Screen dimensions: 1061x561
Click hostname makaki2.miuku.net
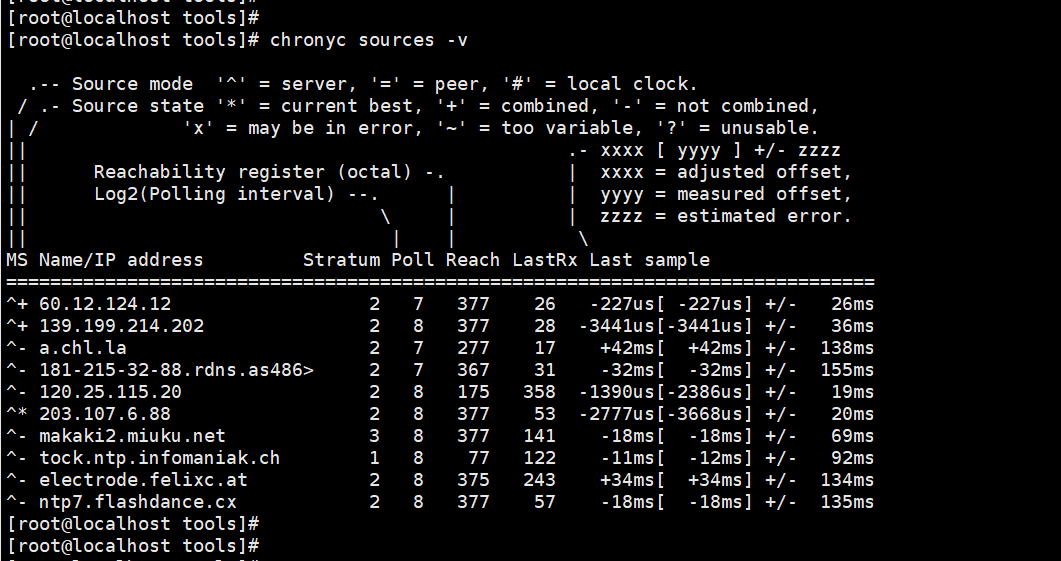click(133, 436)
